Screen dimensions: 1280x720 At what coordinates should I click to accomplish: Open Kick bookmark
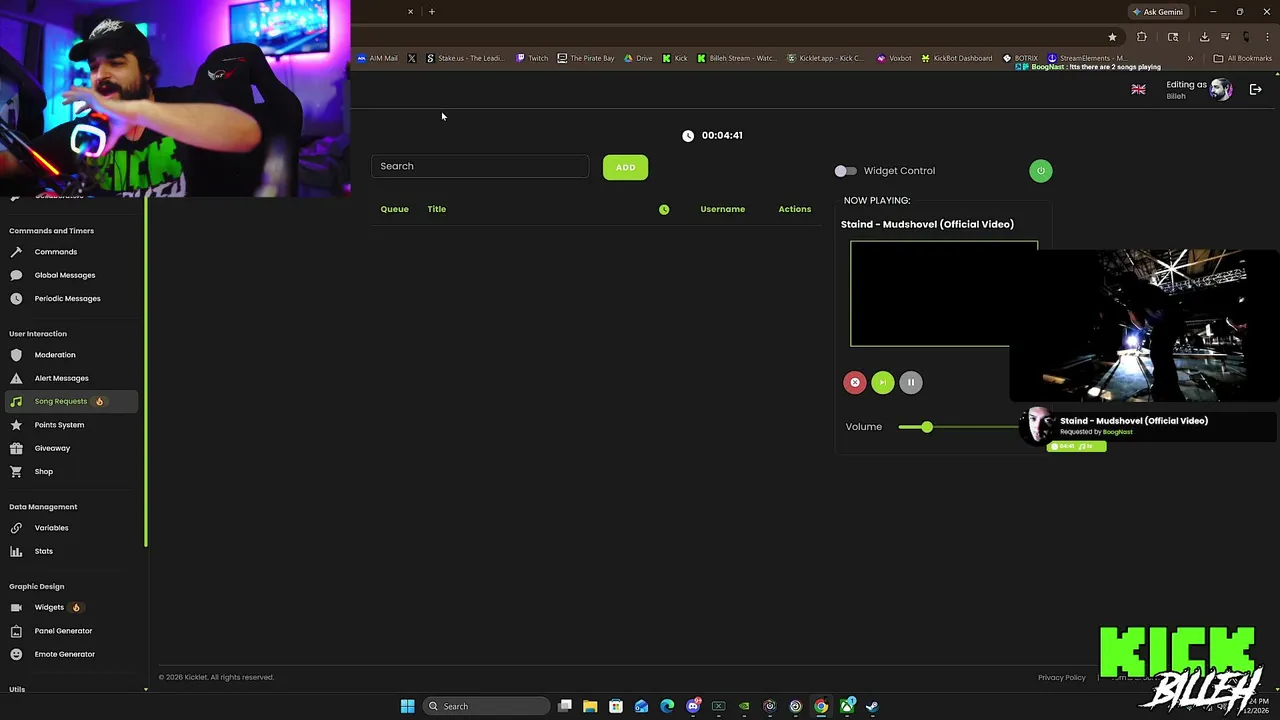[x=675, y=58]
